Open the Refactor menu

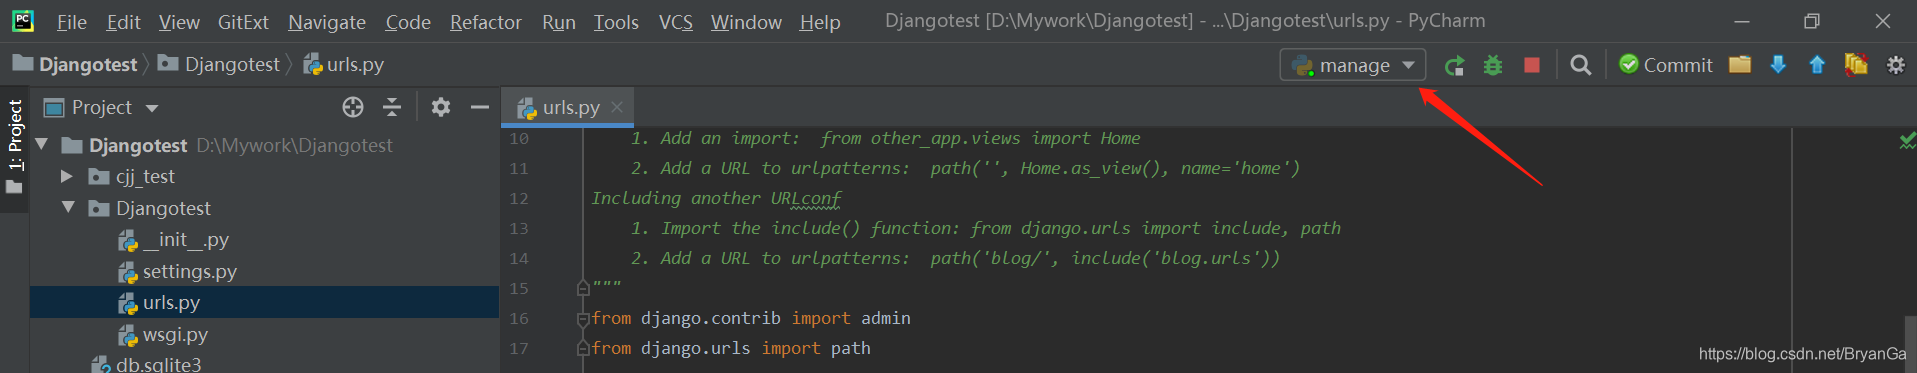pyautogui.click(x=486, y=22)
